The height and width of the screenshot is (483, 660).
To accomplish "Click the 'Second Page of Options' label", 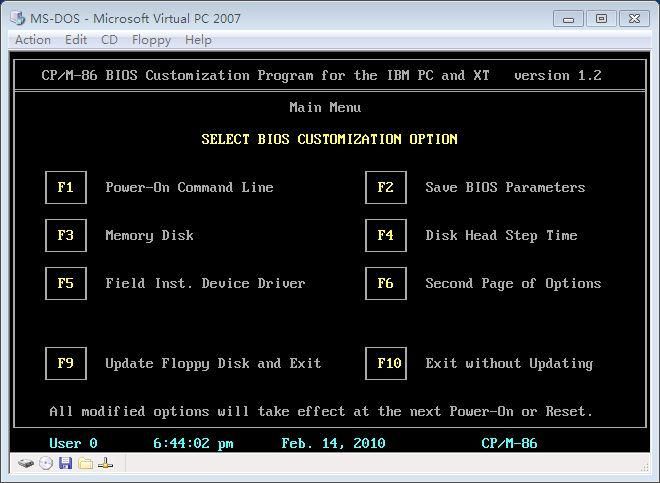I will [513, 284].
